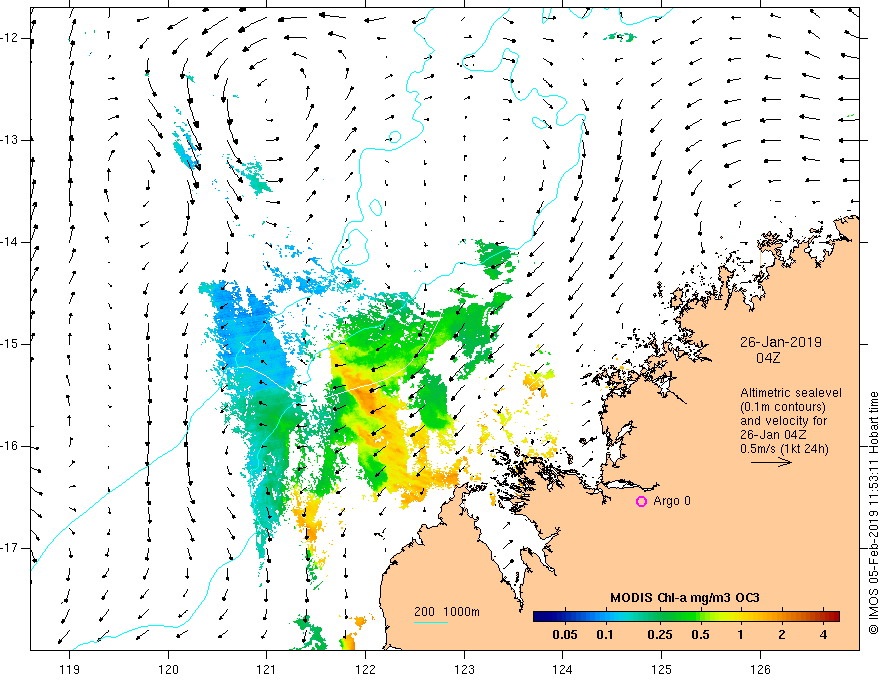
Task: Click the magenta Argo 0 circle marker
Action: [641, 501]
